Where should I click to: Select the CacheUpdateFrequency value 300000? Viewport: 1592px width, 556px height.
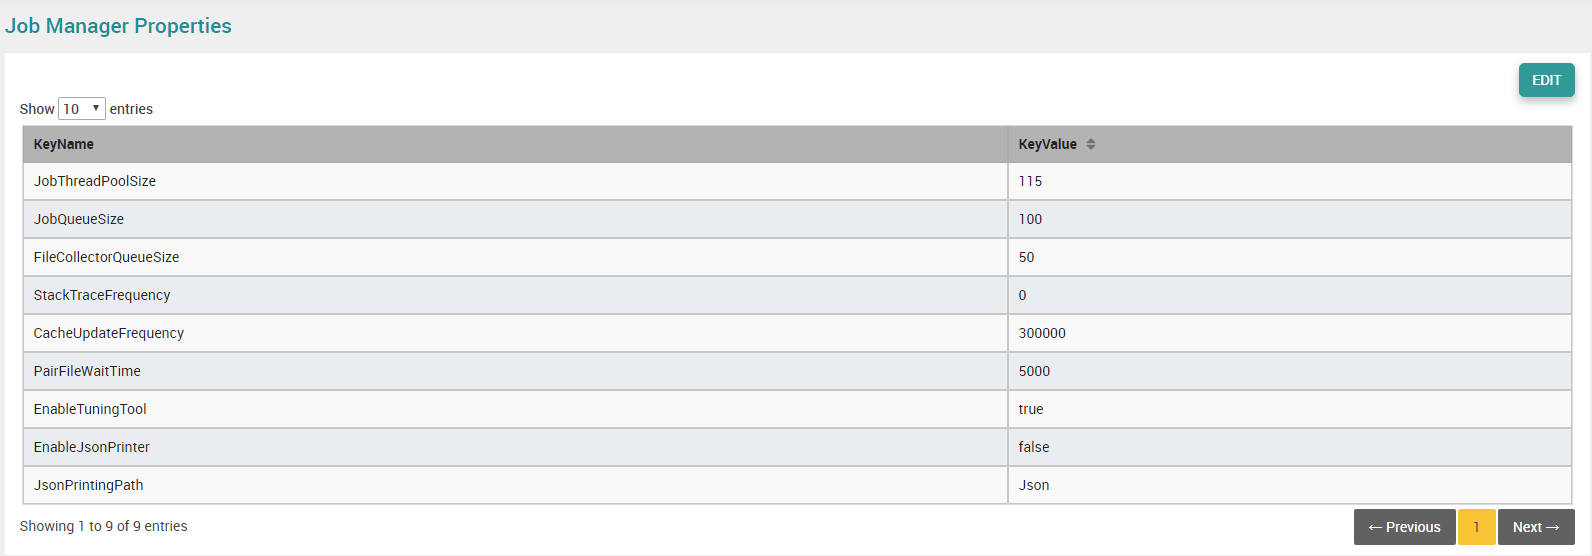coord(1042,333)
